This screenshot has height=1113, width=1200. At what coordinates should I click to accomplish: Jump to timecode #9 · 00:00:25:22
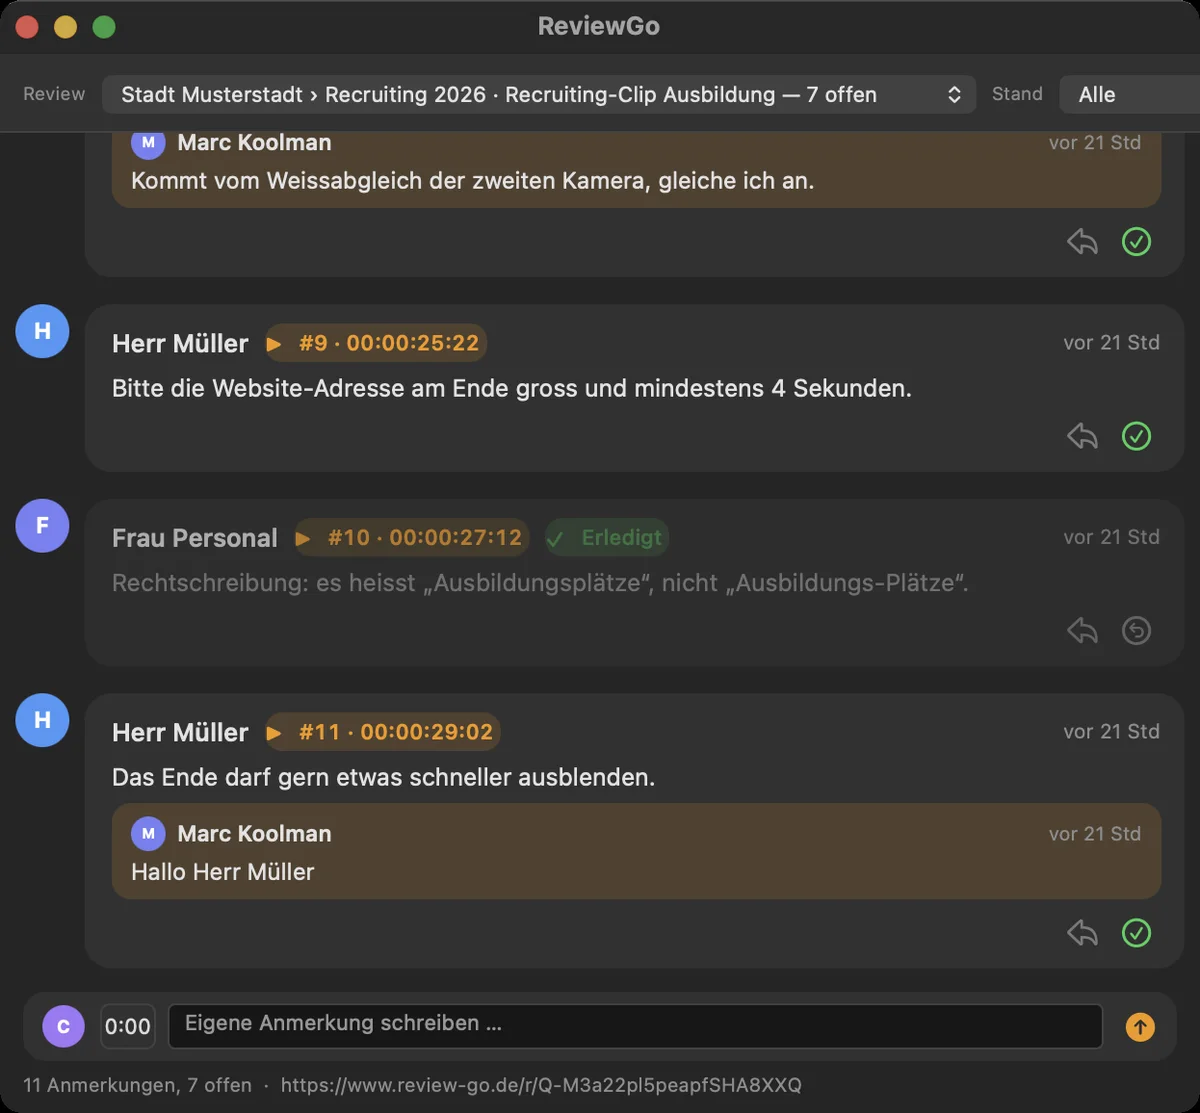click(376, 343)
